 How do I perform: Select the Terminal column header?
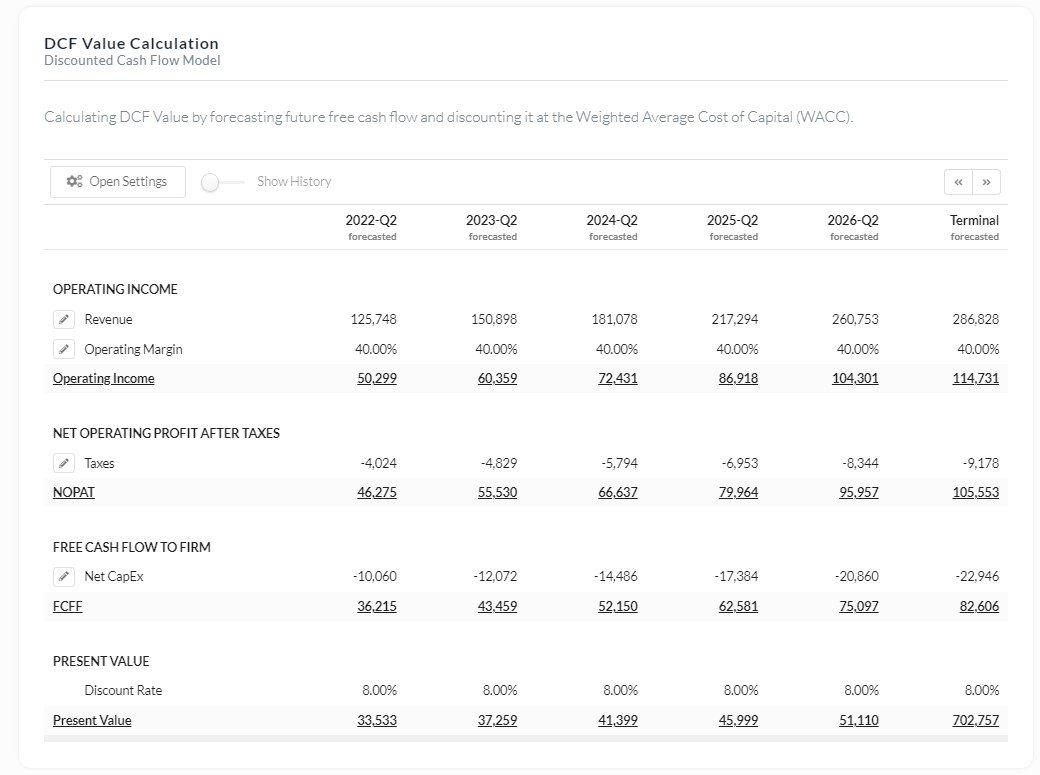pos(975,220)
